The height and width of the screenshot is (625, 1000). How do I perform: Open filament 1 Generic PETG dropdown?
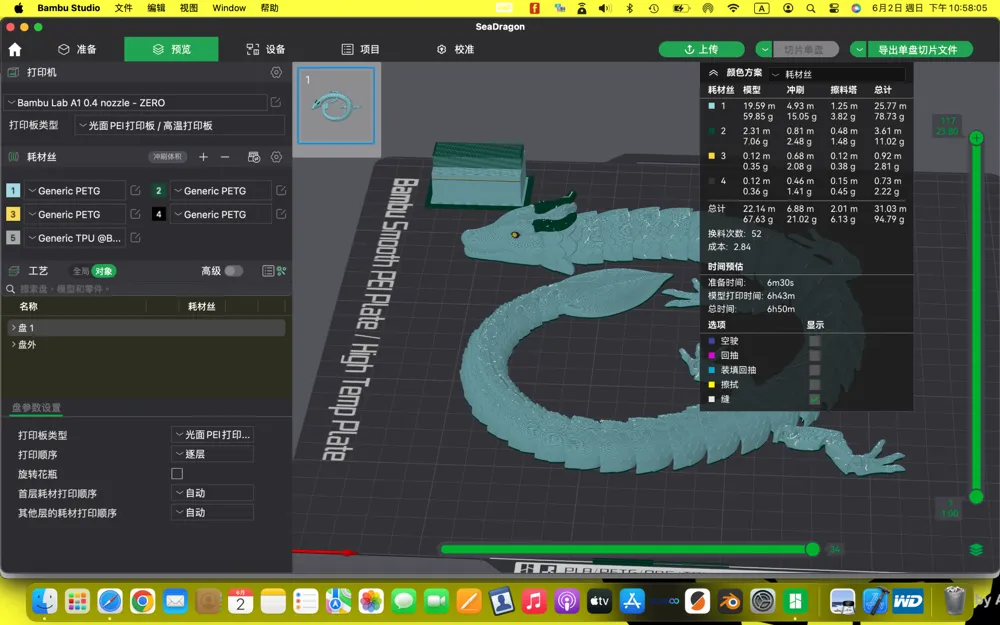75,190
